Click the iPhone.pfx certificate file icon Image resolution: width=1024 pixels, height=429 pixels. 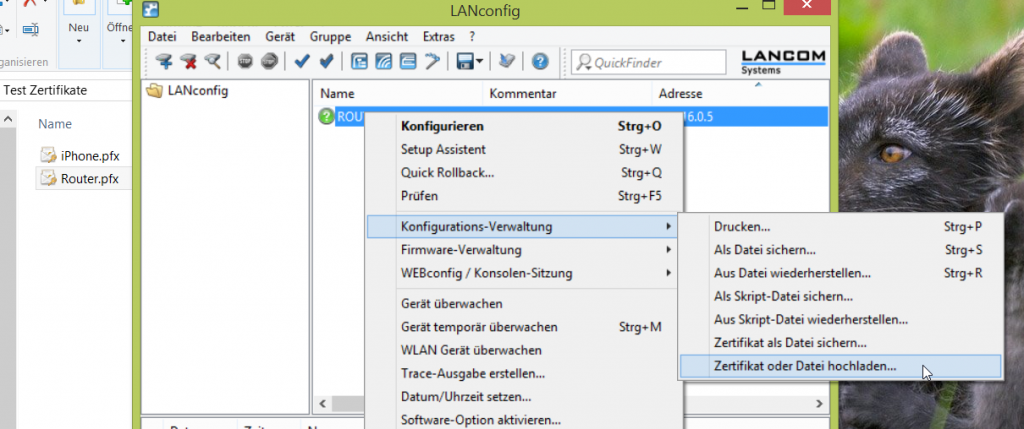pyautogui.click(x=48, y=155)
